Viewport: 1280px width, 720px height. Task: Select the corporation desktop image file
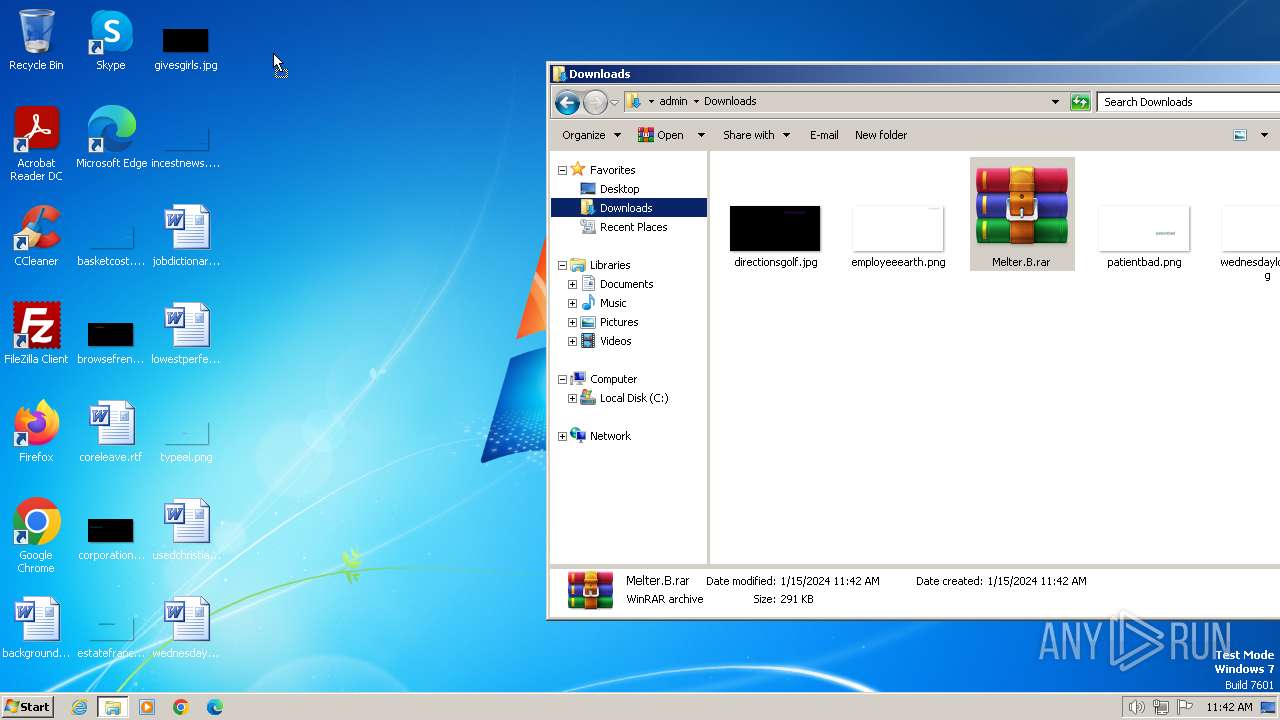coord(111,538)
